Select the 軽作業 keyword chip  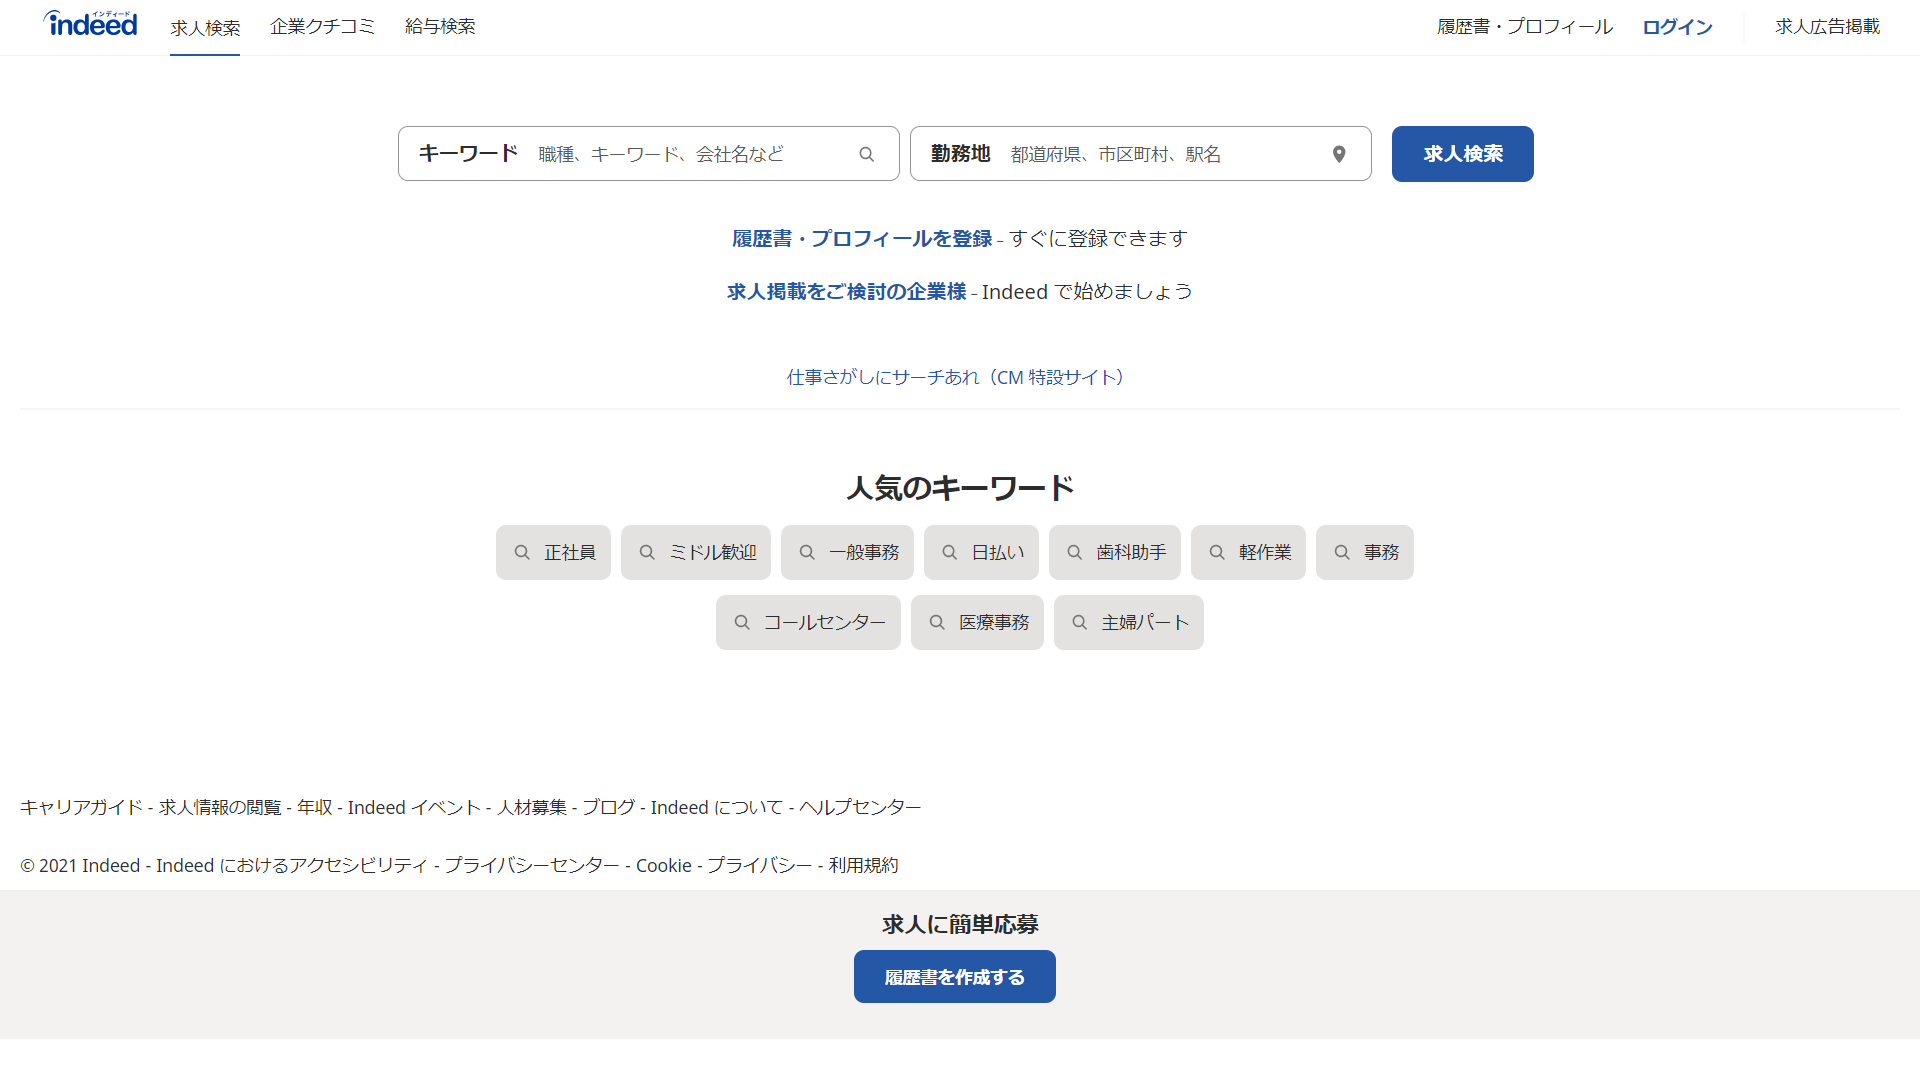coord(1248,552)
